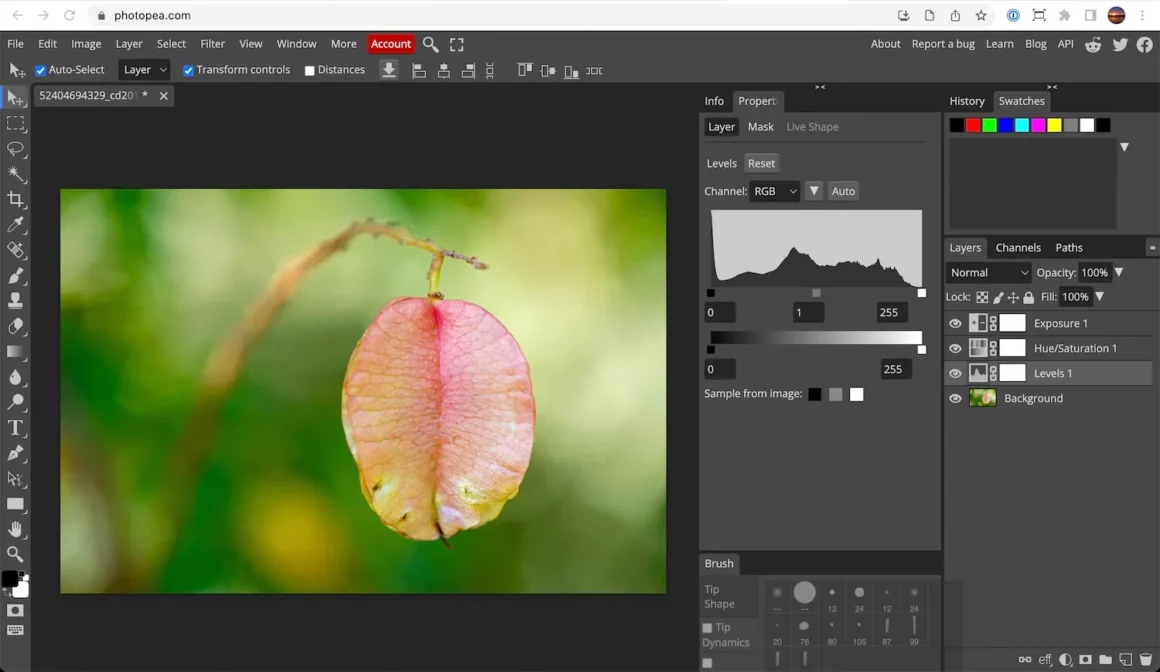Select the Lasso tool

pyautogui.click(x=16, y=149)
